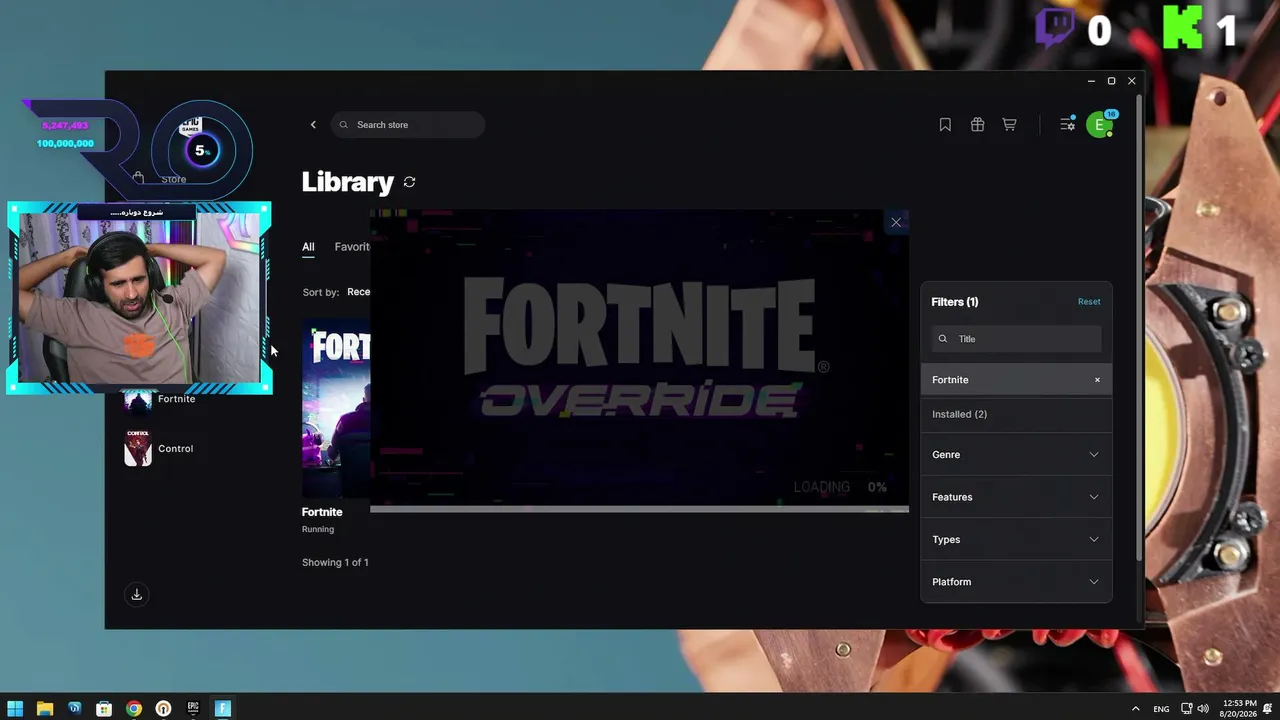The width and height of the screenshot is (1280, 720).
Task: Expand the Features filter section
Action: (1016, 497)
